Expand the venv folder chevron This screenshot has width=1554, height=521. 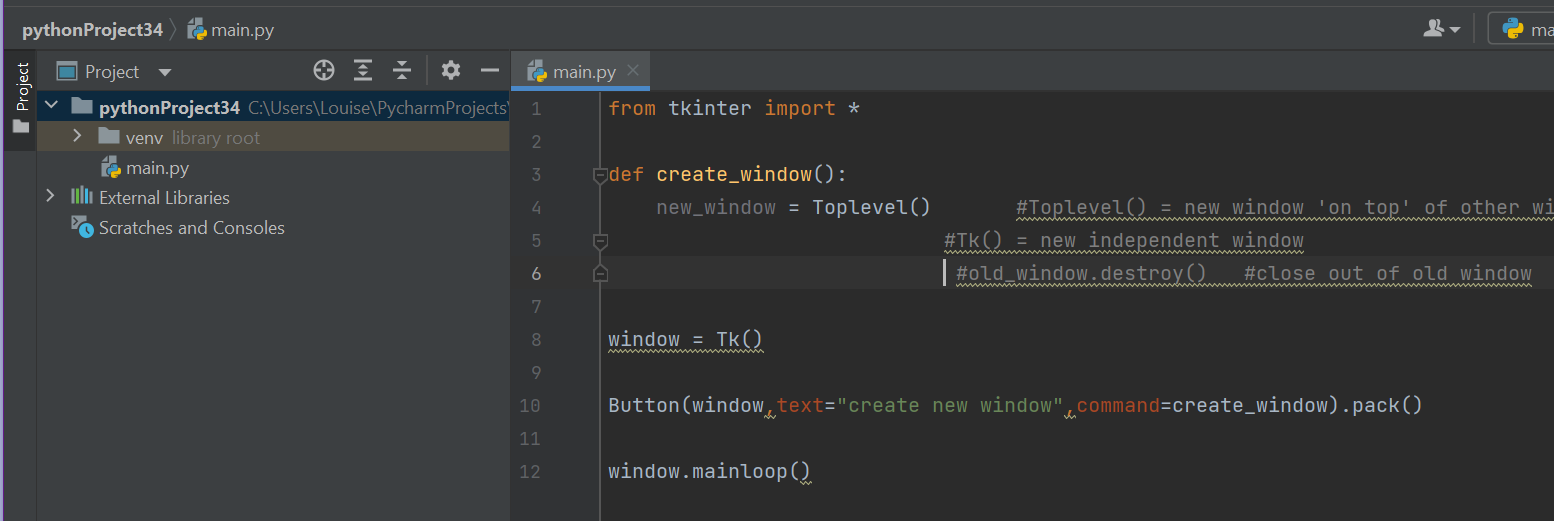click(x=78, y=137)
